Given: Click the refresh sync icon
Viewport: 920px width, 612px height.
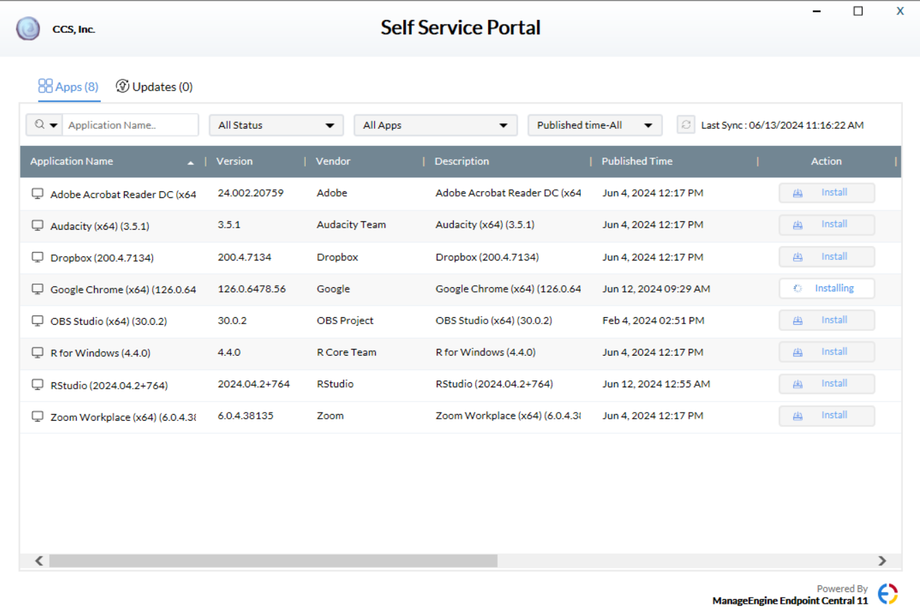Looking at the screenshot, I should click(685, 125).
